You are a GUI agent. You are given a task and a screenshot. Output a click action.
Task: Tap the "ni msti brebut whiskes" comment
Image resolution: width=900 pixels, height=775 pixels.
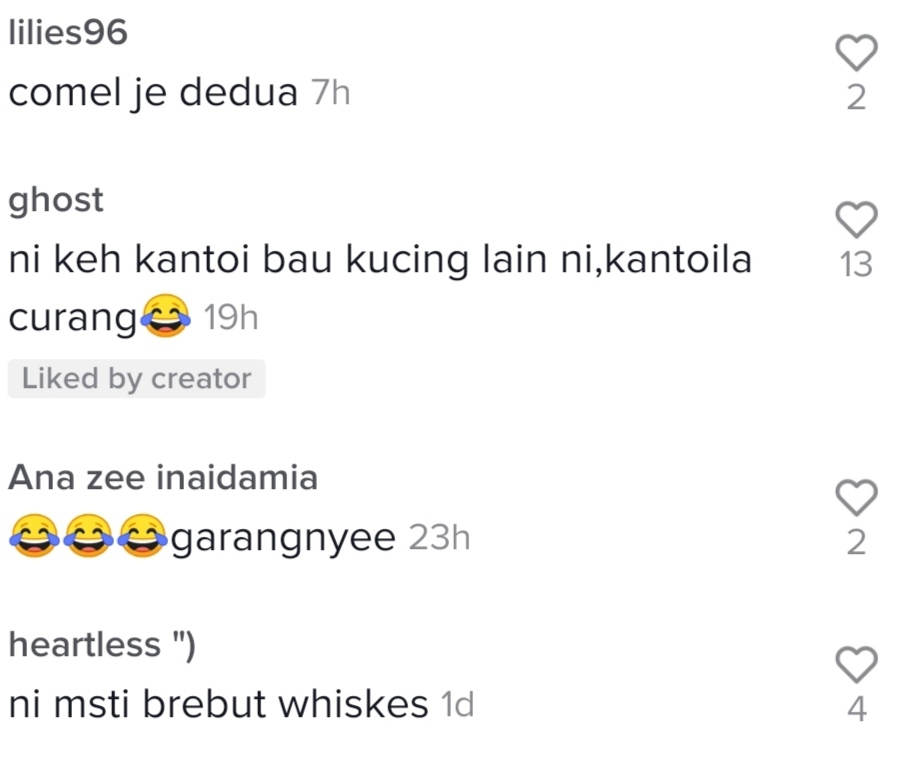(x=219, y=704)
